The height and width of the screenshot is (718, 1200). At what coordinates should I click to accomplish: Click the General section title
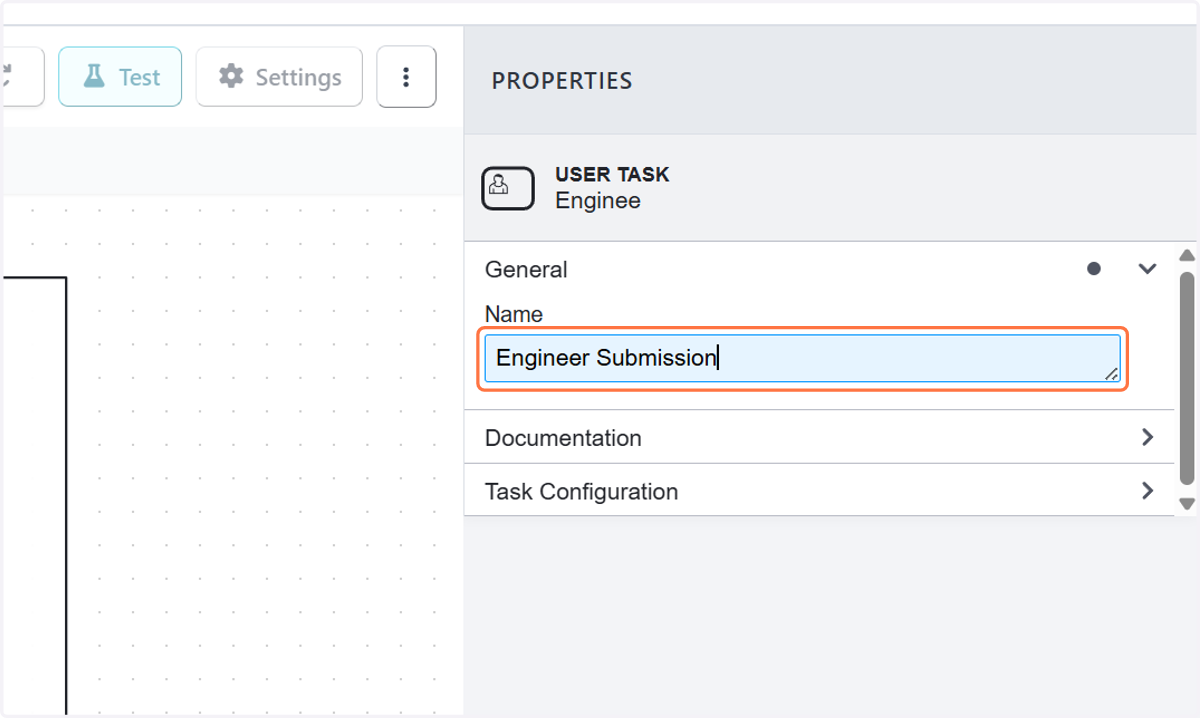coord(526,269)
